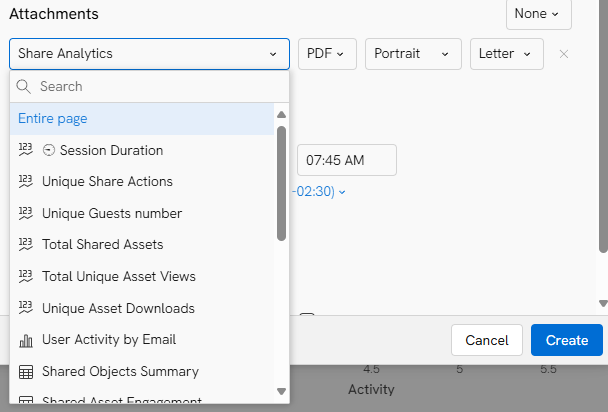The width and height of the screenshot is (608, 412).
Task: Remove attachment with the X icon
Action: click(564, 54)
